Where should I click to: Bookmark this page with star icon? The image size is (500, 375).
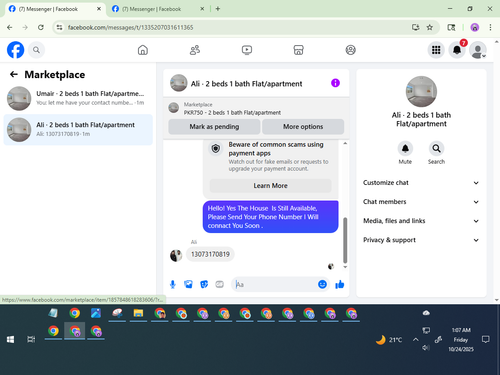tap(430, 27)
